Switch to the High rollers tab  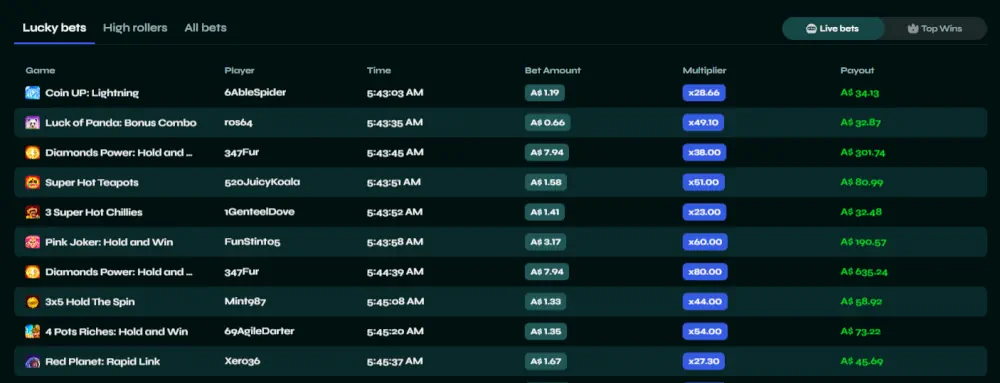tap(135, 28)
